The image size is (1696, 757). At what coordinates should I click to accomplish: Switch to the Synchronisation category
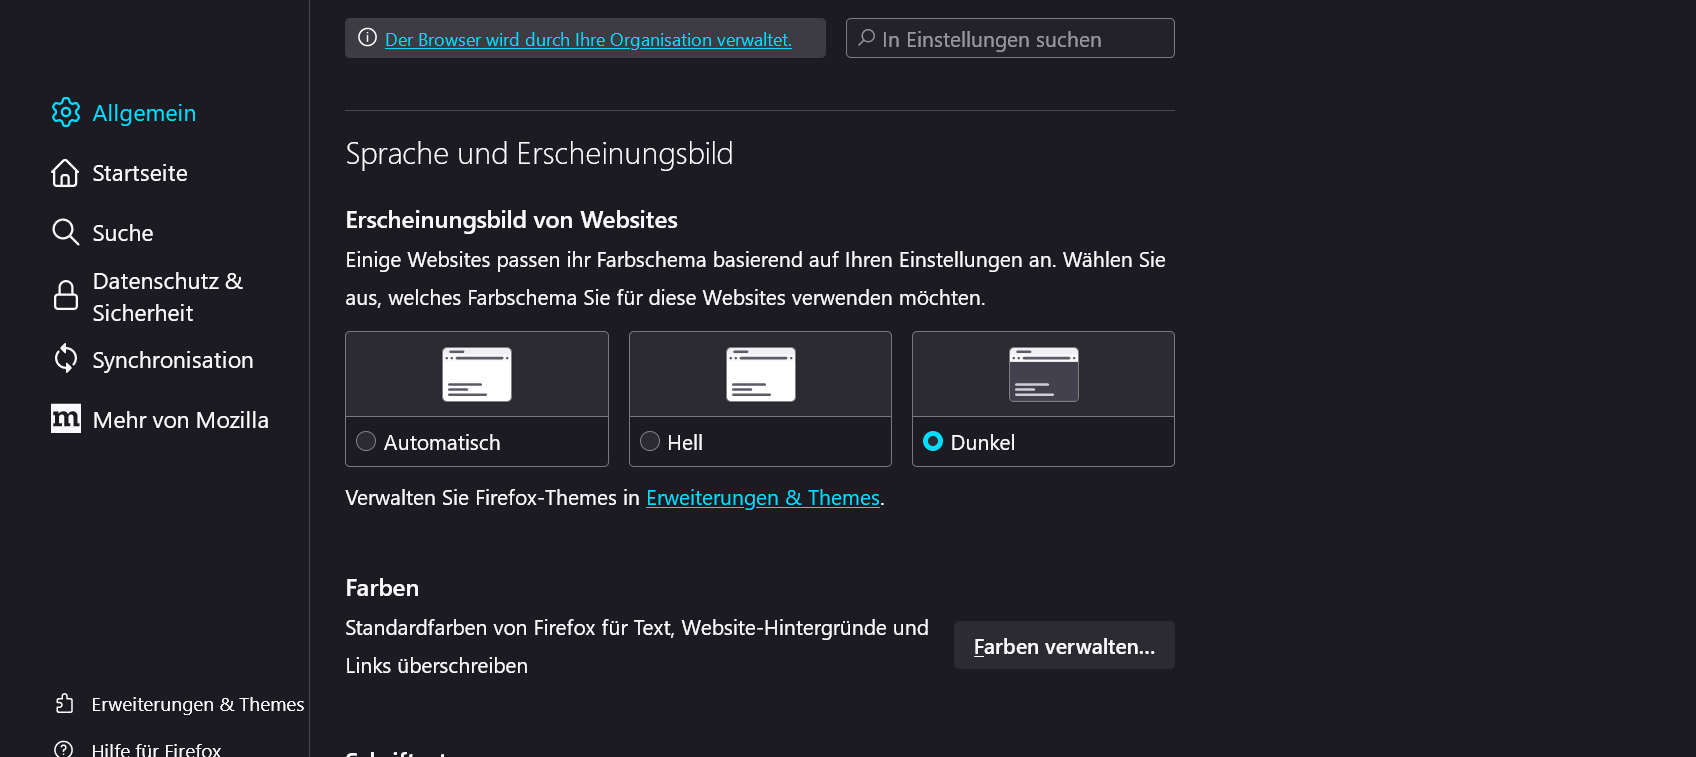(x=173, y=360)
